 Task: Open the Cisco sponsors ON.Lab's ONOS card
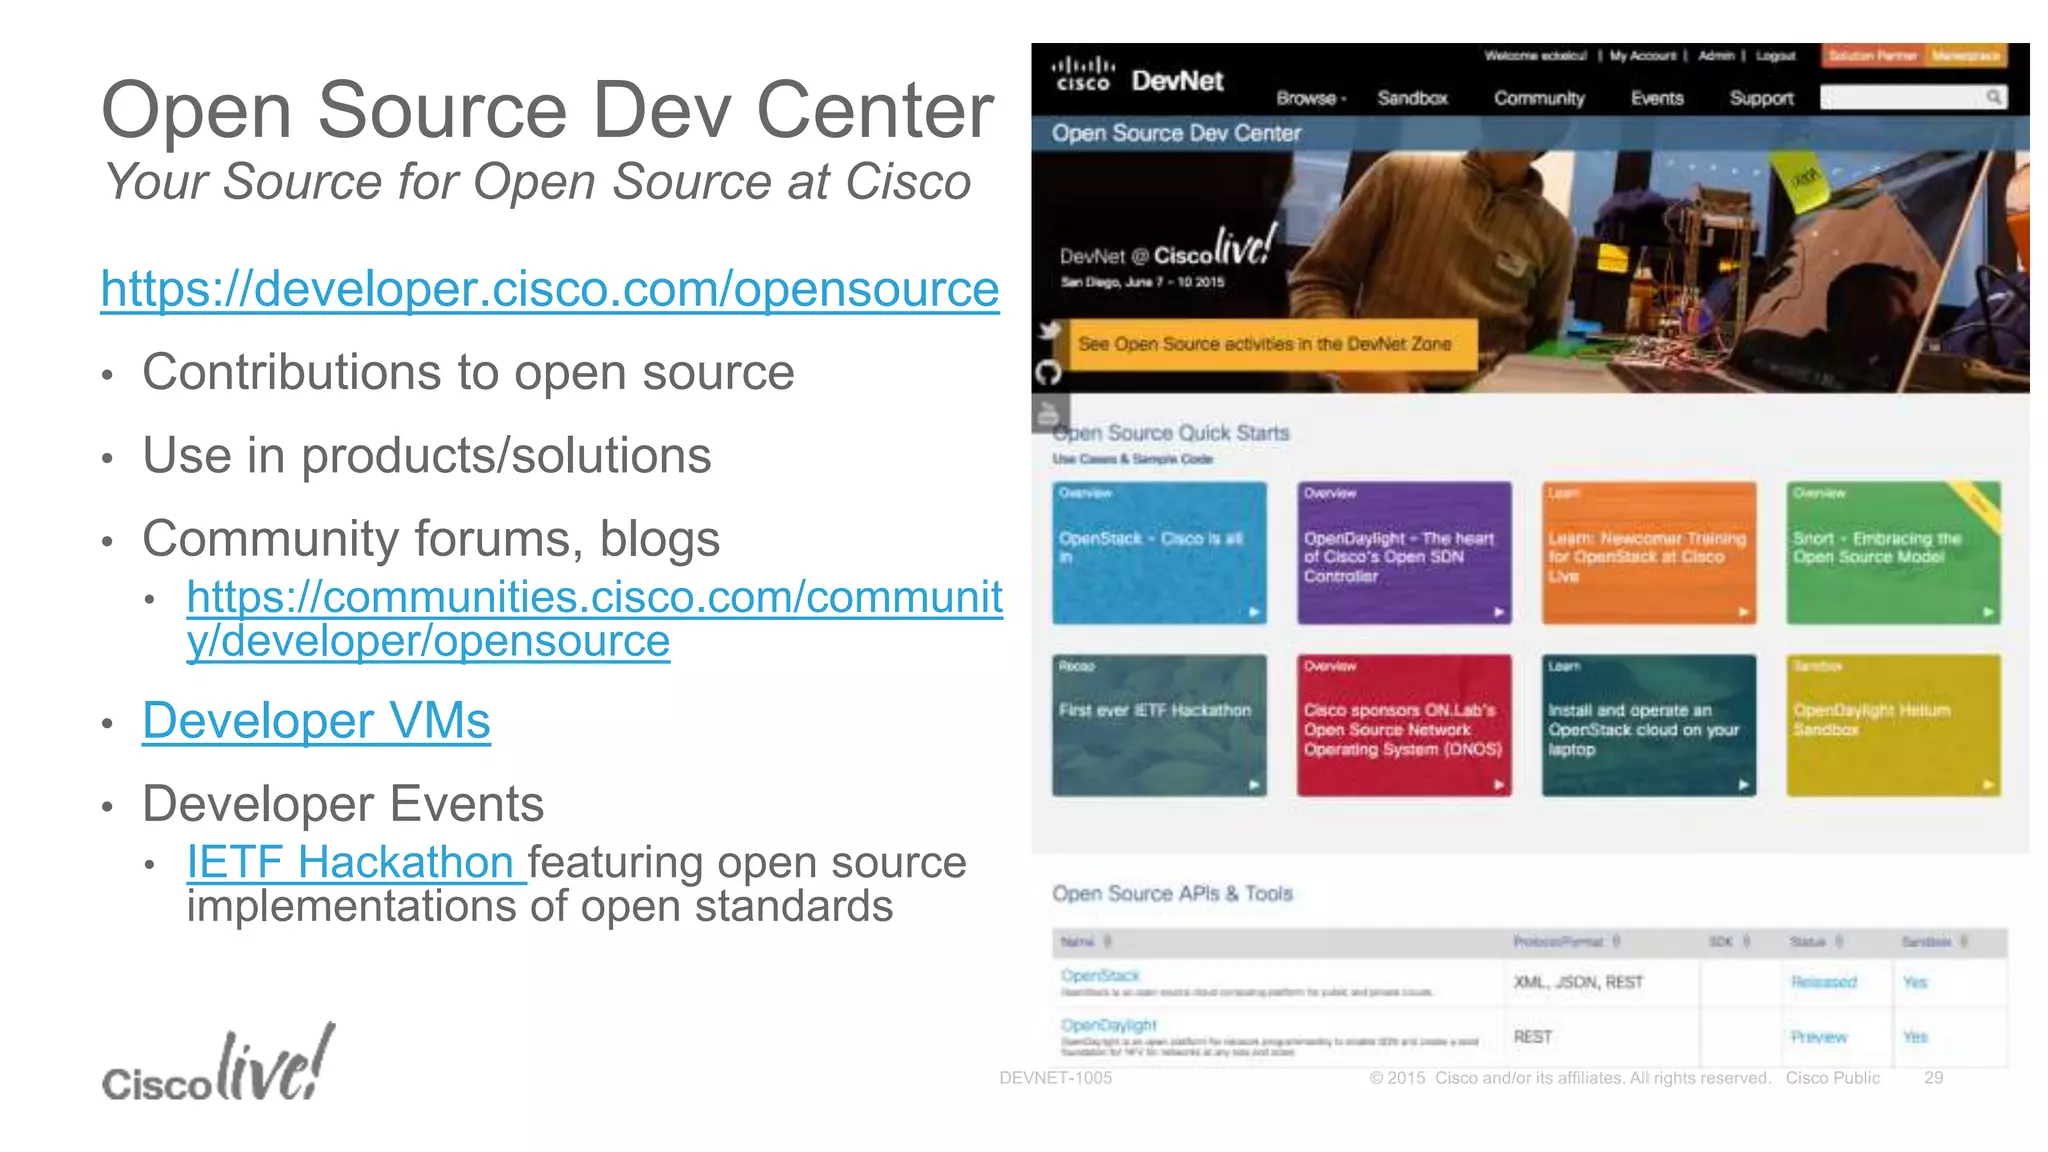(x=1404, y=726)
